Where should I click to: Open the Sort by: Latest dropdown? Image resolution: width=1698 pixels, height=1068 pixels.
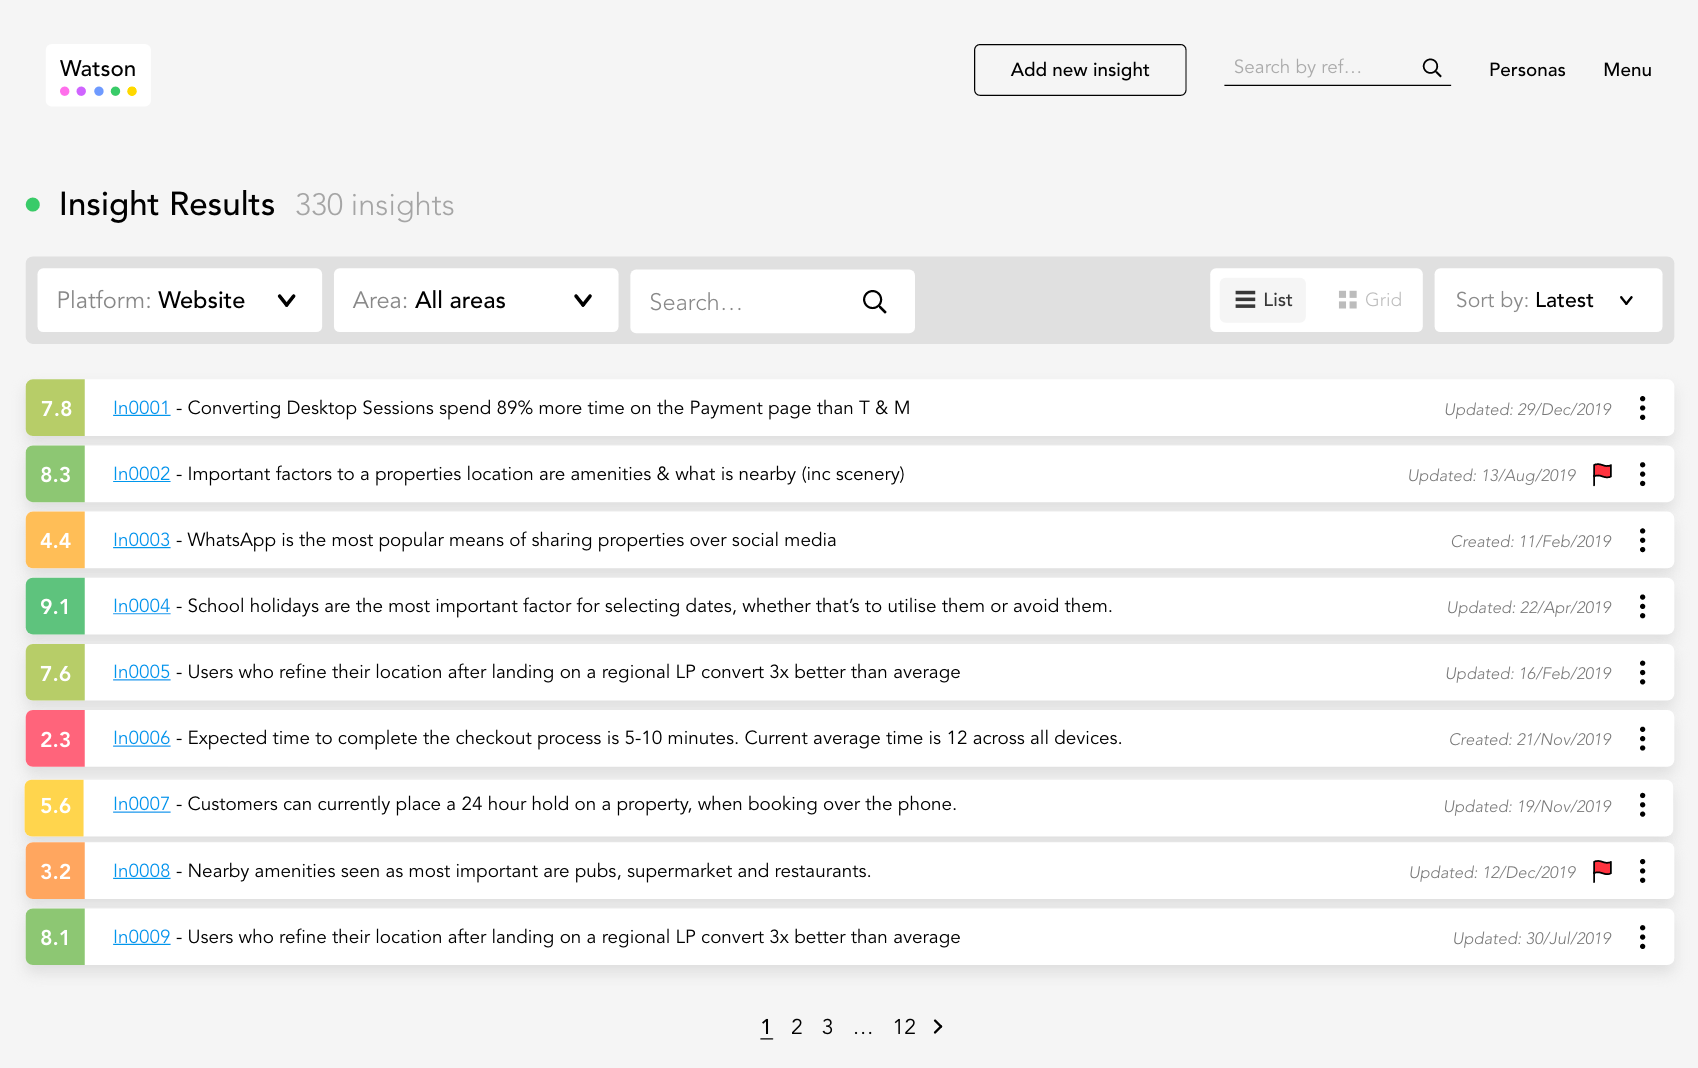click(x=1548, y=300)
